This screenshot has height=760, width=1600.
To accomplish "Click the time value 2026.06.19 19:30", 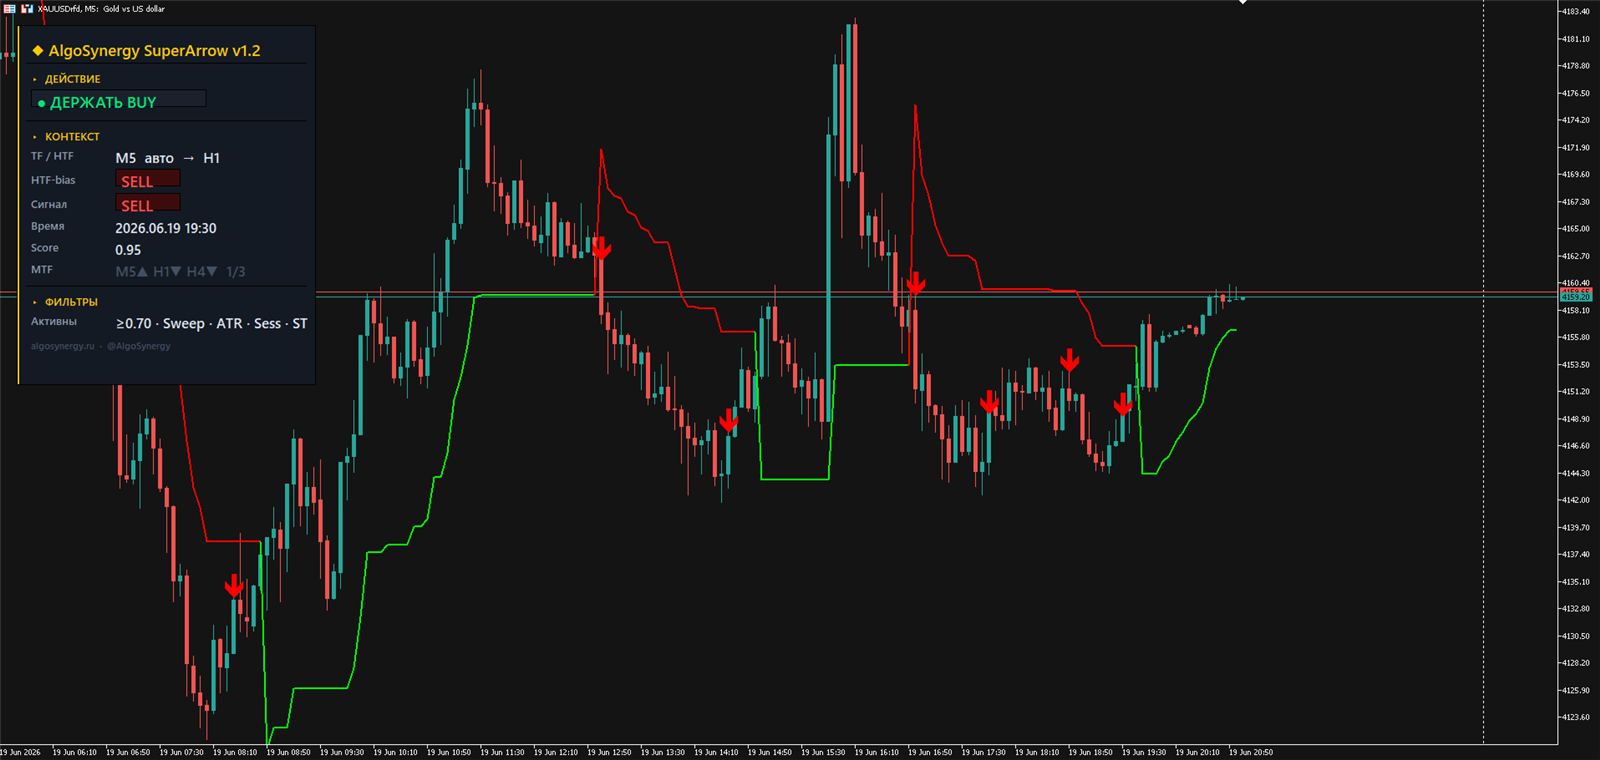I will (x=166, y=228).
